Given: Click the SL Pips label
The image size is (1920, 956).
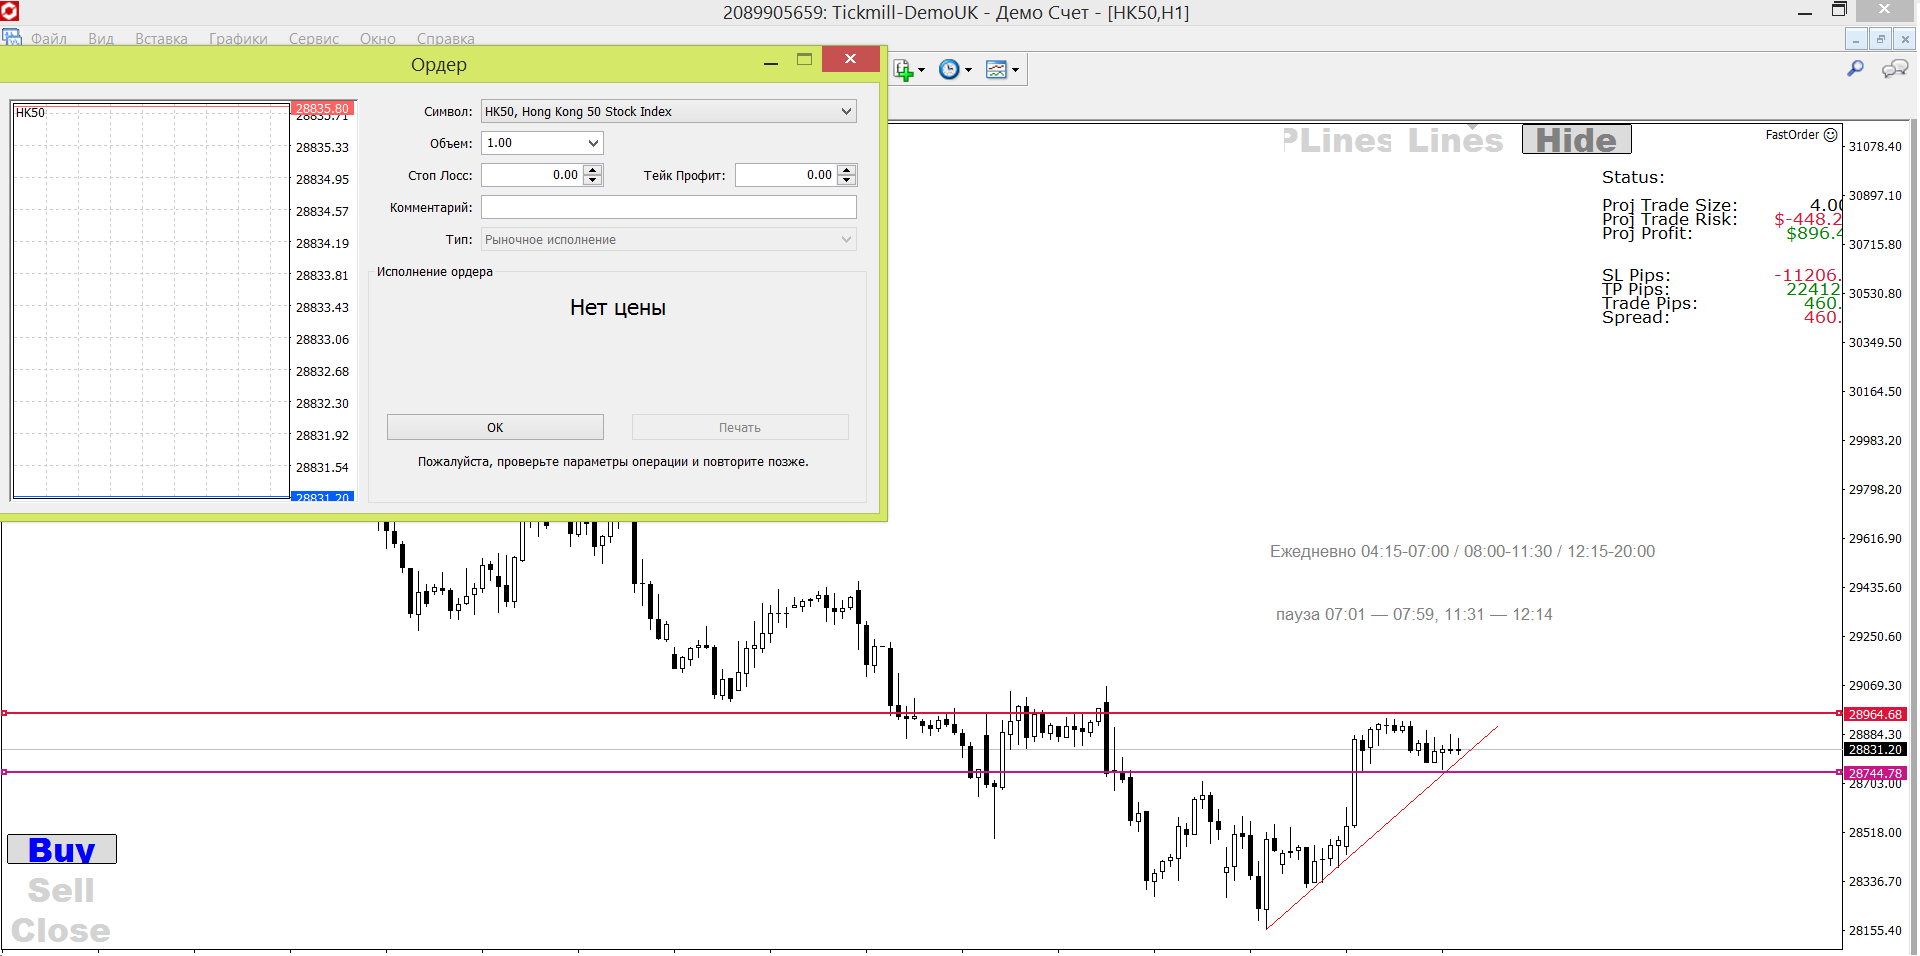Looking at the screenshot, I should (x=1636, y=275).
